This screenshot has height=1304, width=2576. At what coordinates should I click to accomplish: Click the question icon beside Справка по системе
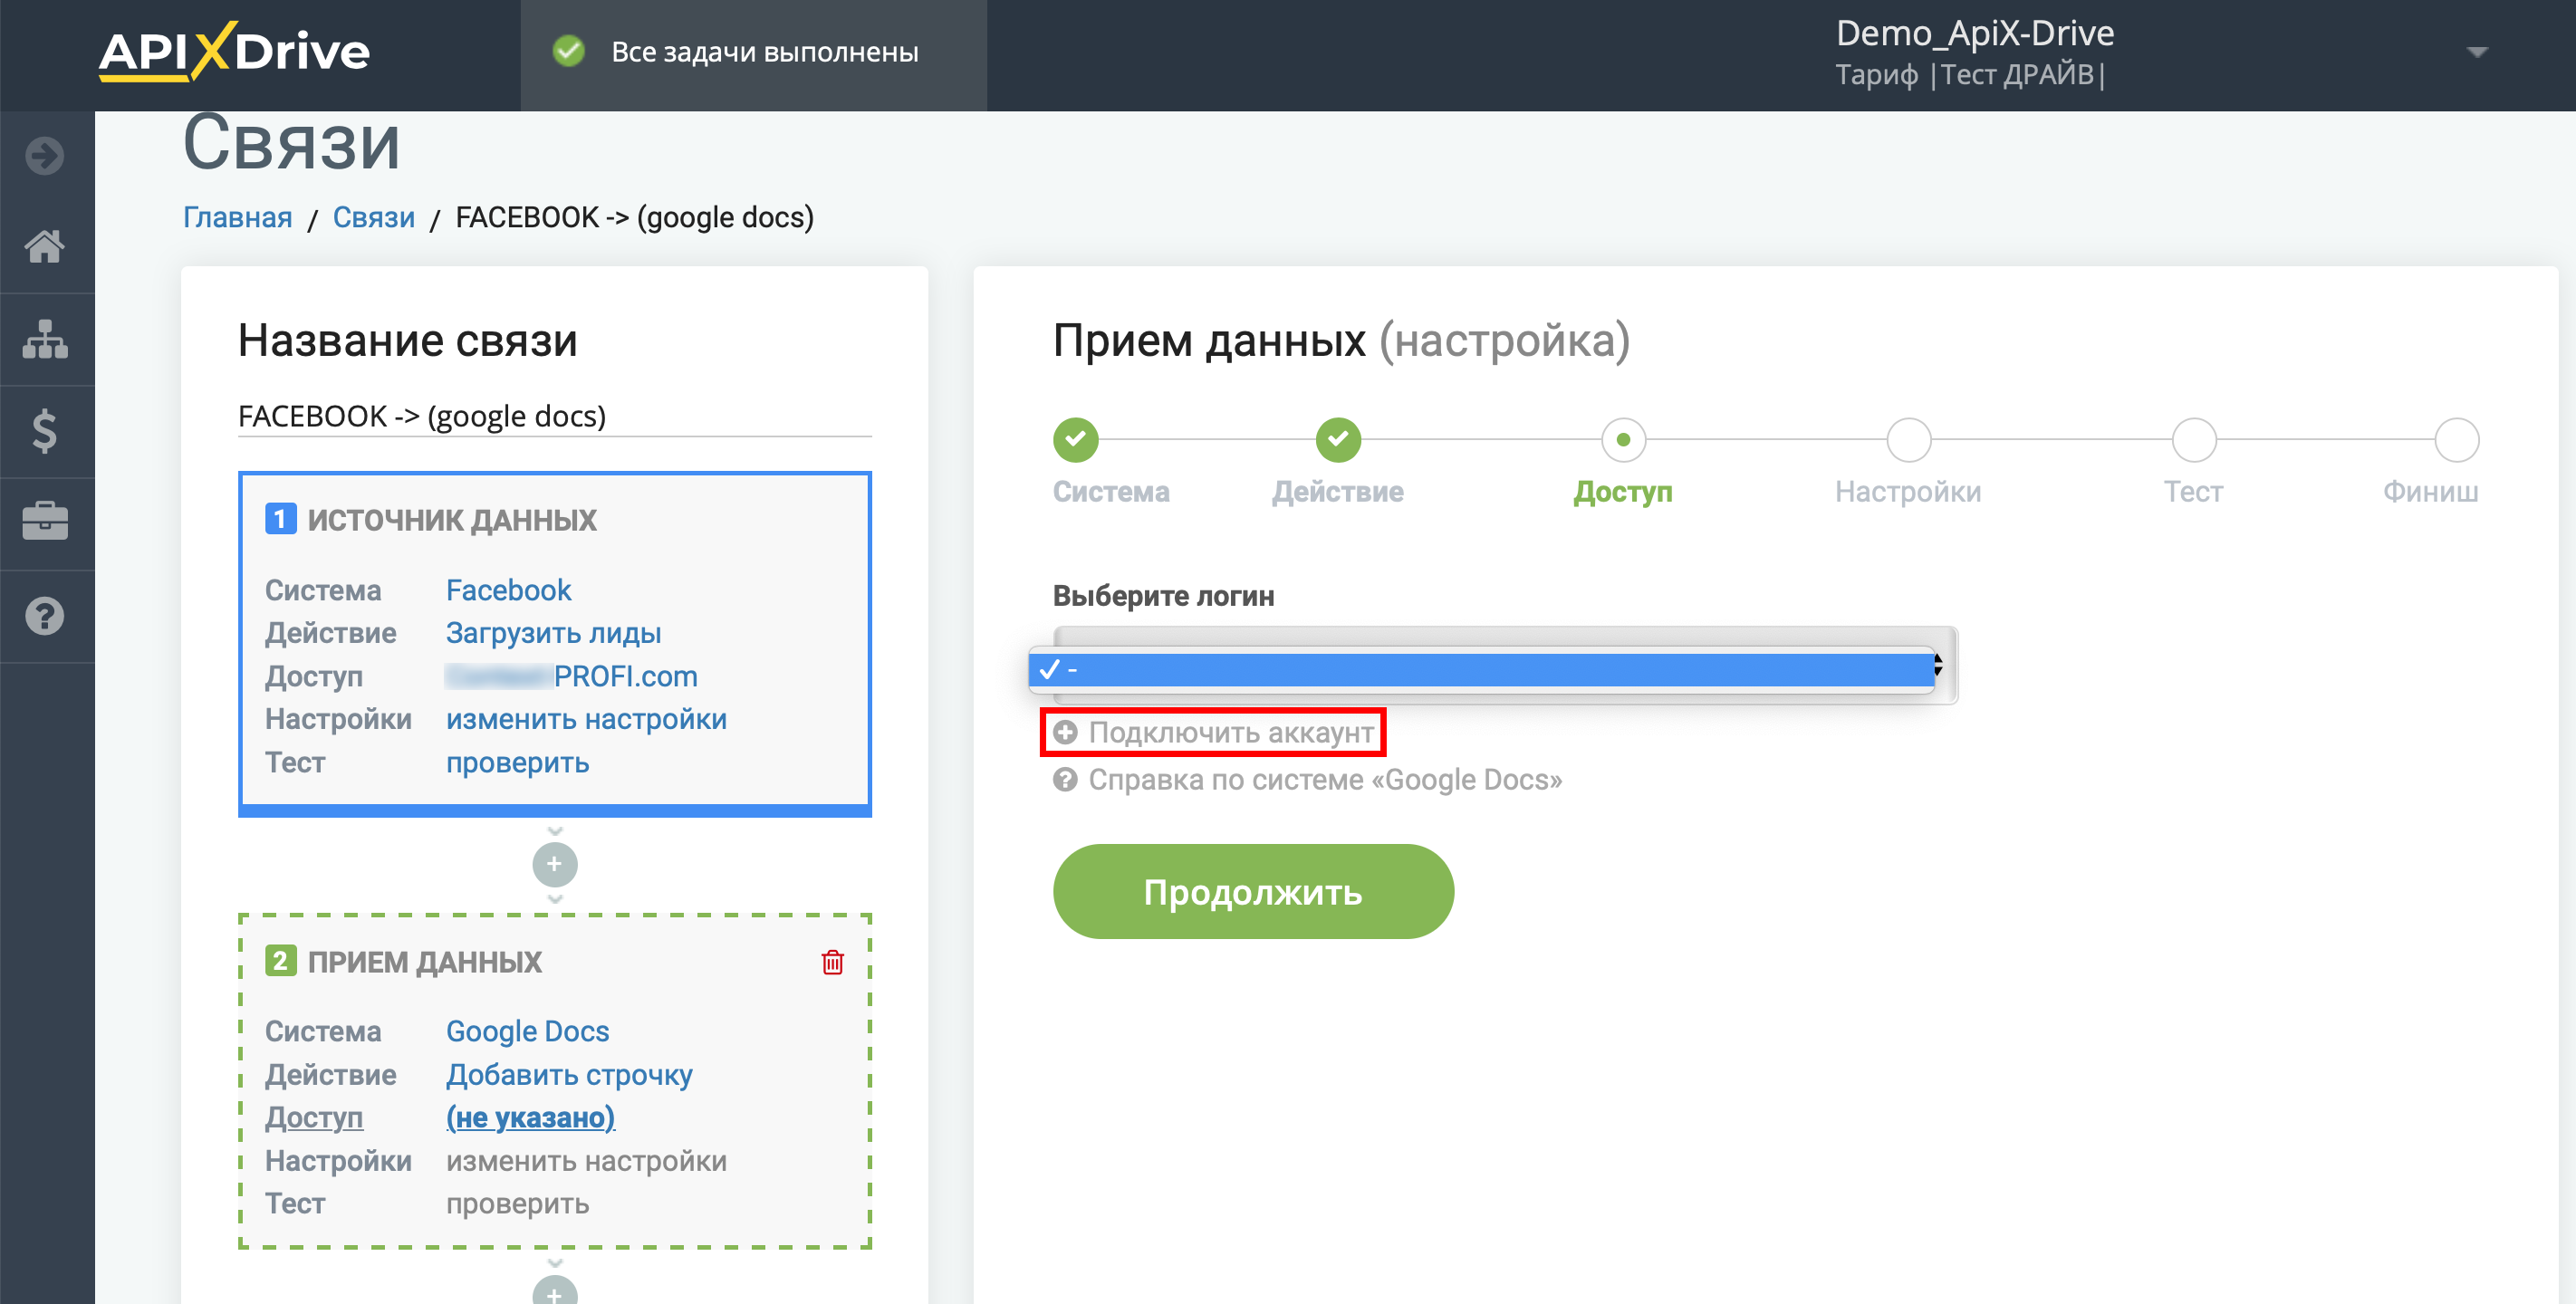pos(1066,779)
